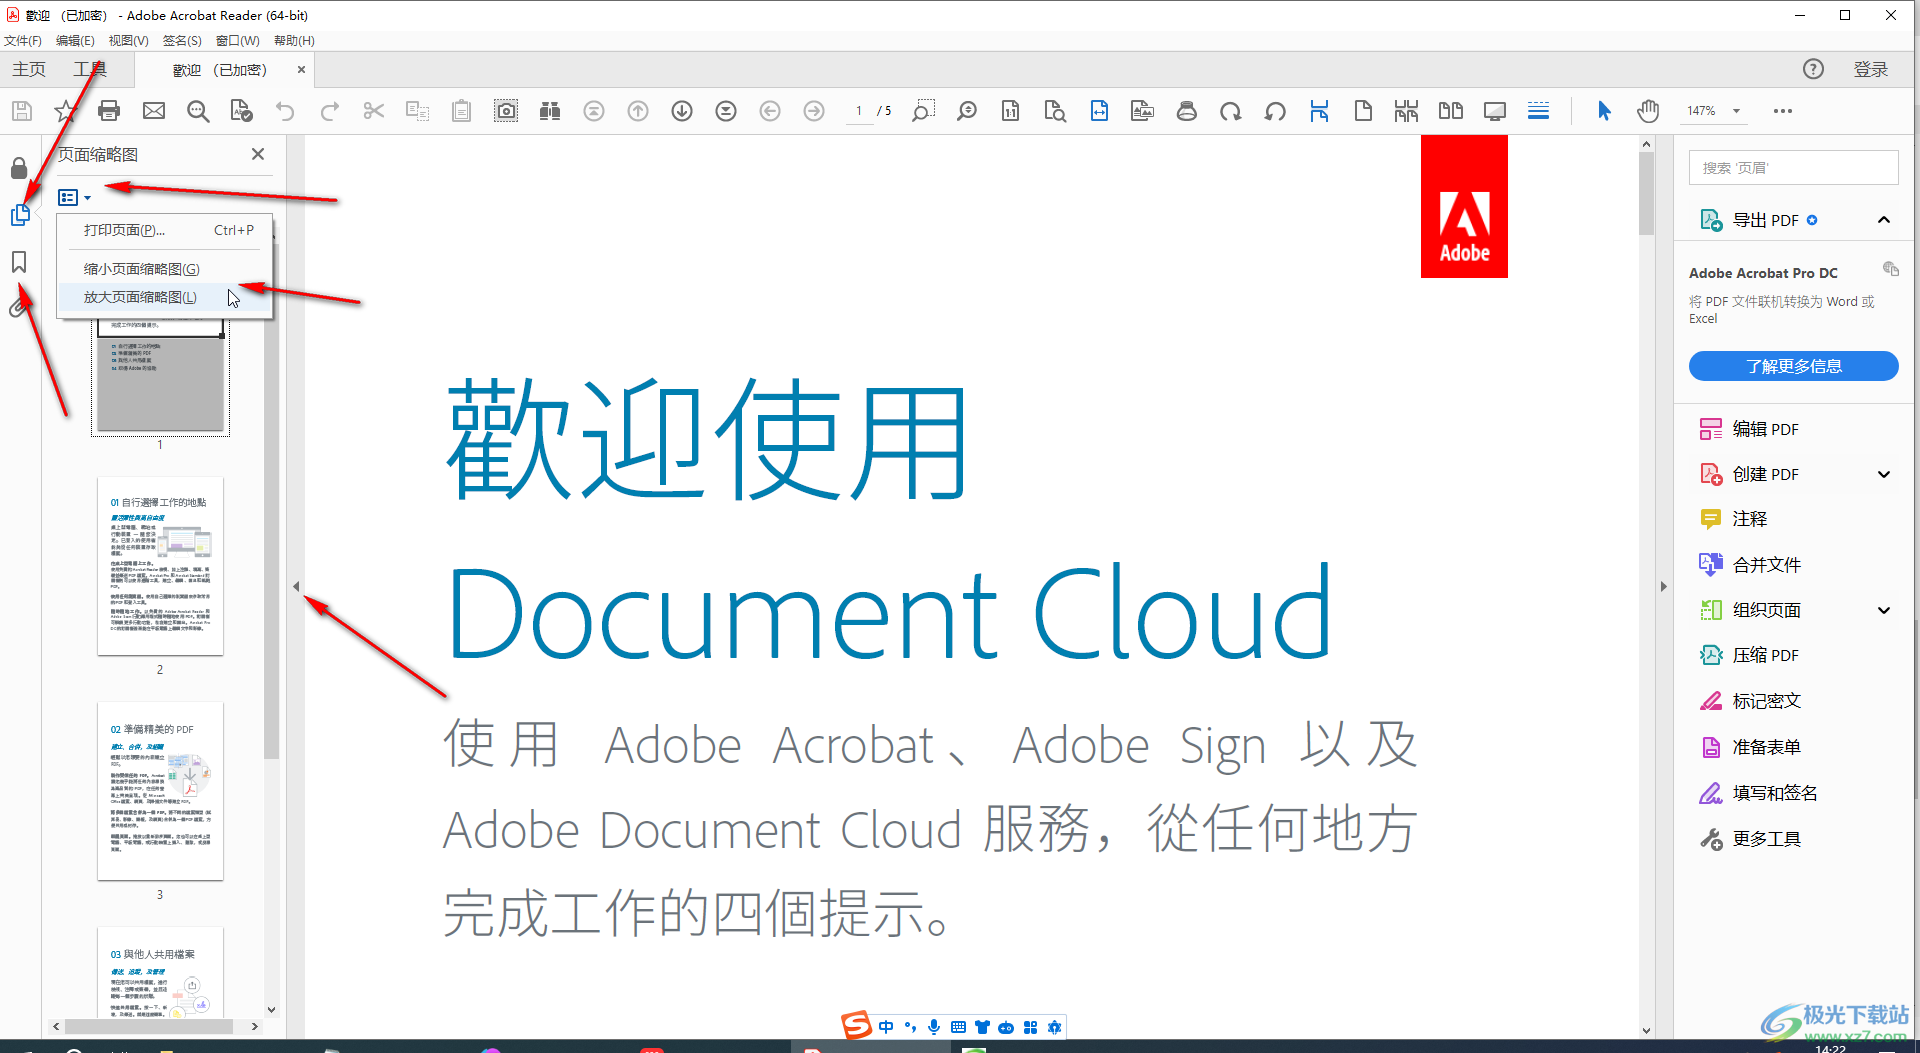Click the marquee zoom tool icon
Image resolution: width=1920 pixels, height=1053 pixels.
(x=923, y=111)
